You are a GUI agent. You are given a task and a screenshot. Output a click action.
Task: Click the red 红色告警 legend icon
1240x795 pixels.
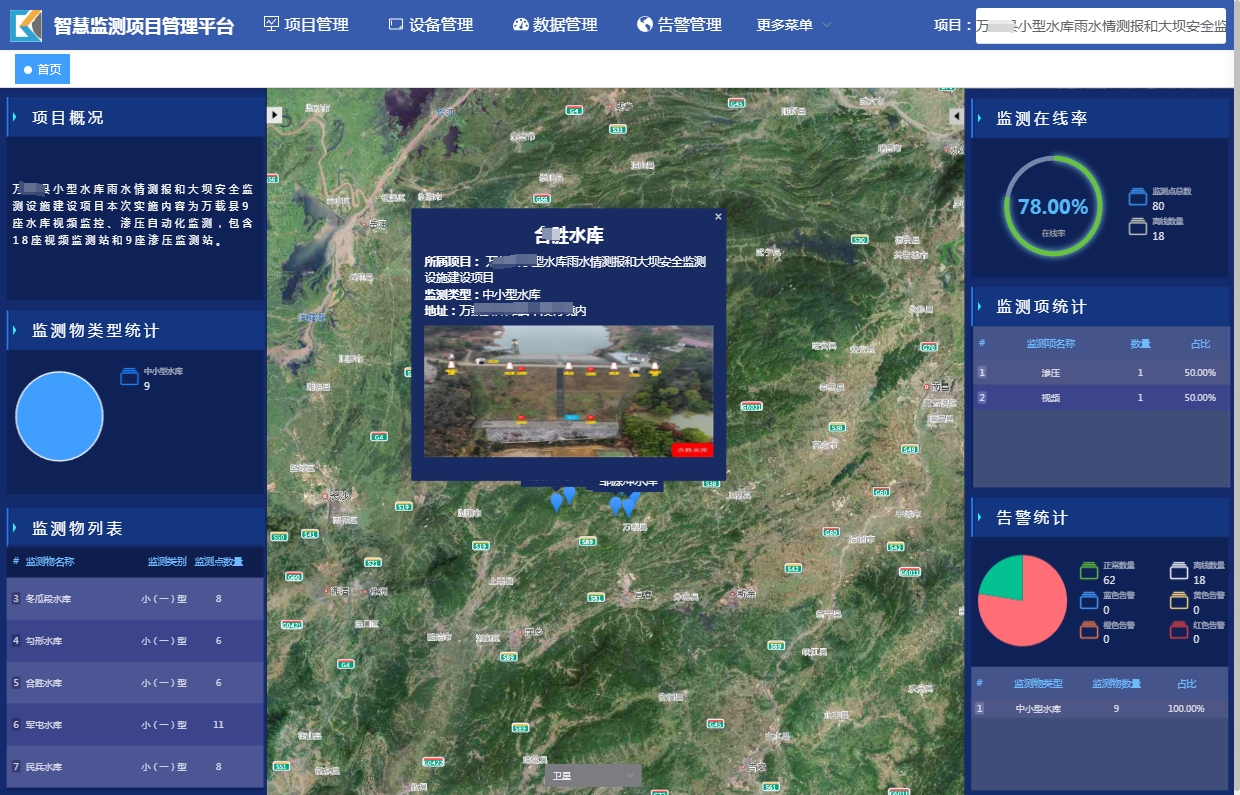click(x=1180, y=630)
